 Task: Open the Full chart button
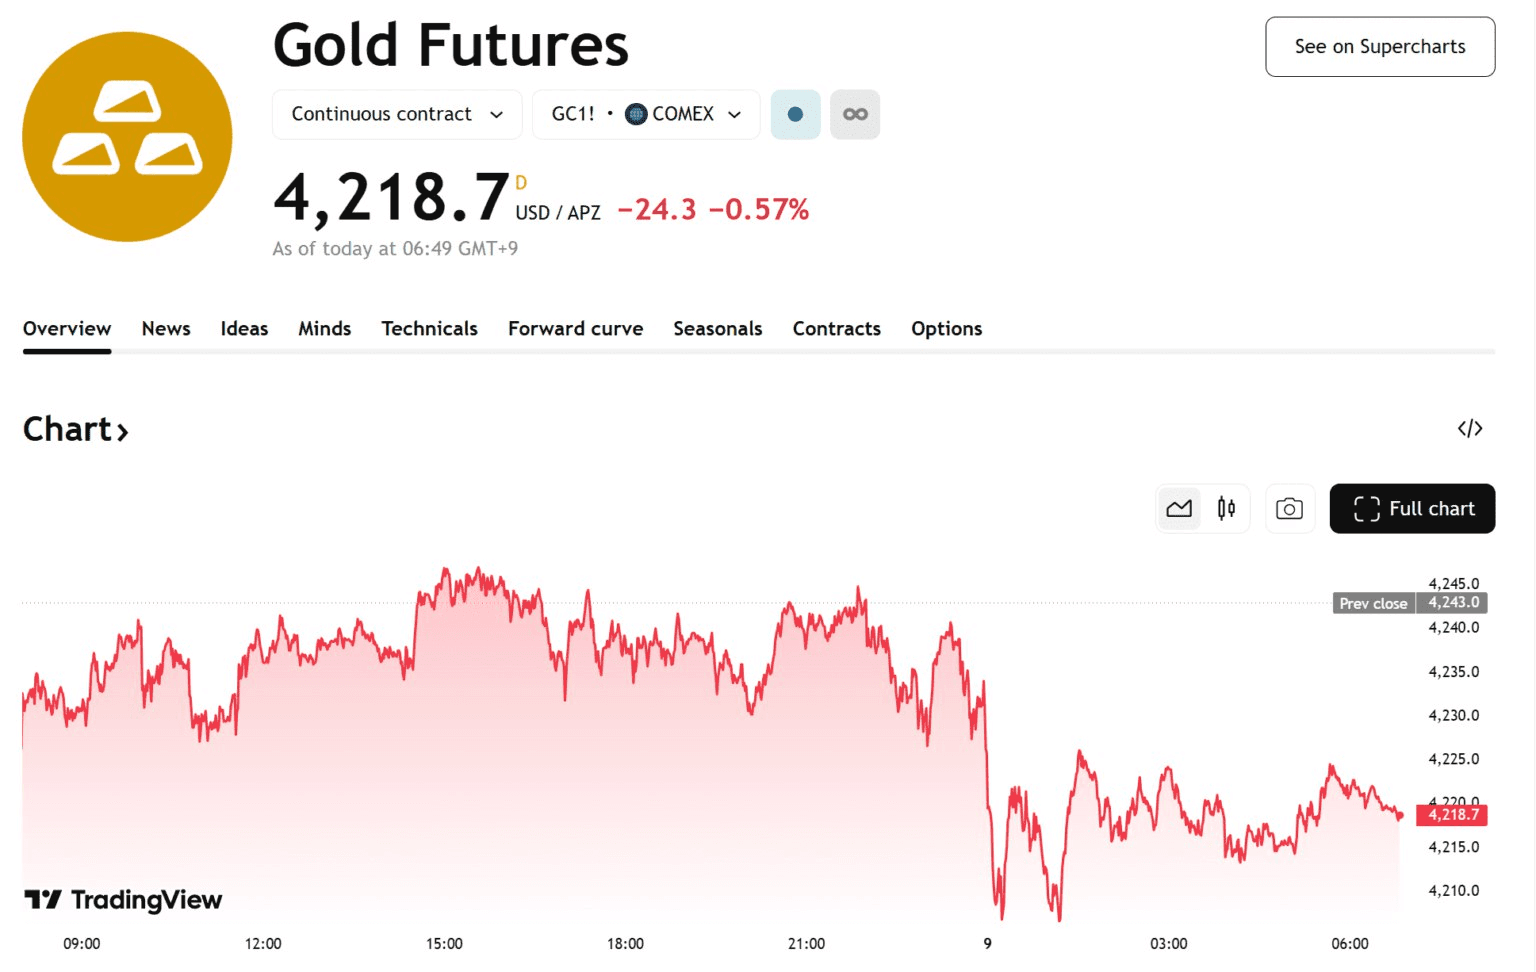pyautogui.click(x=1411, y=509)
